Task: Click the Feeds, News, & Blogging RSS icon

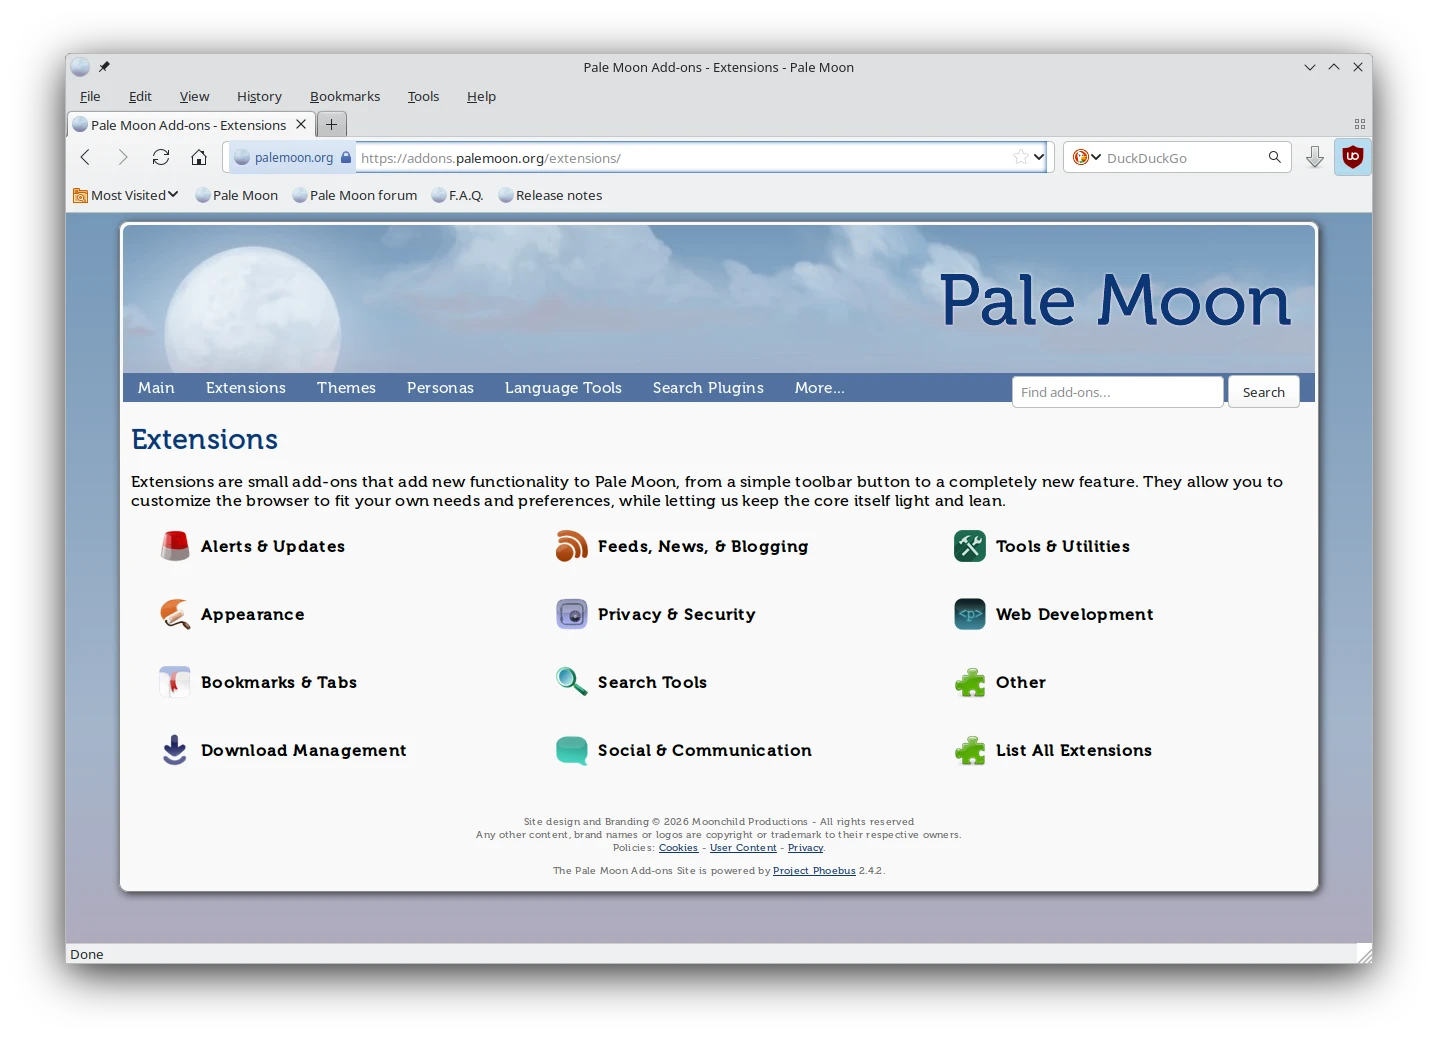Action: [x=572, y=546]
